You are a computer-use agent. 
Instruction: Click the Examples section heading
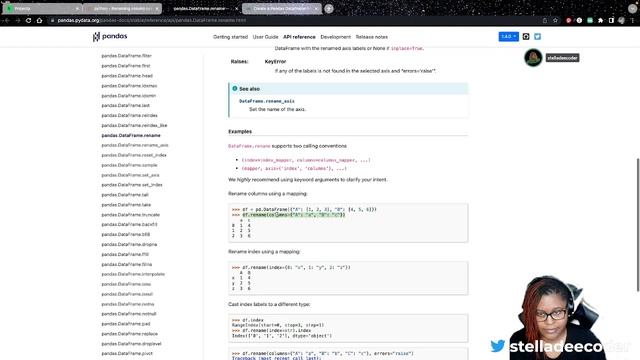tap(240, 131)
